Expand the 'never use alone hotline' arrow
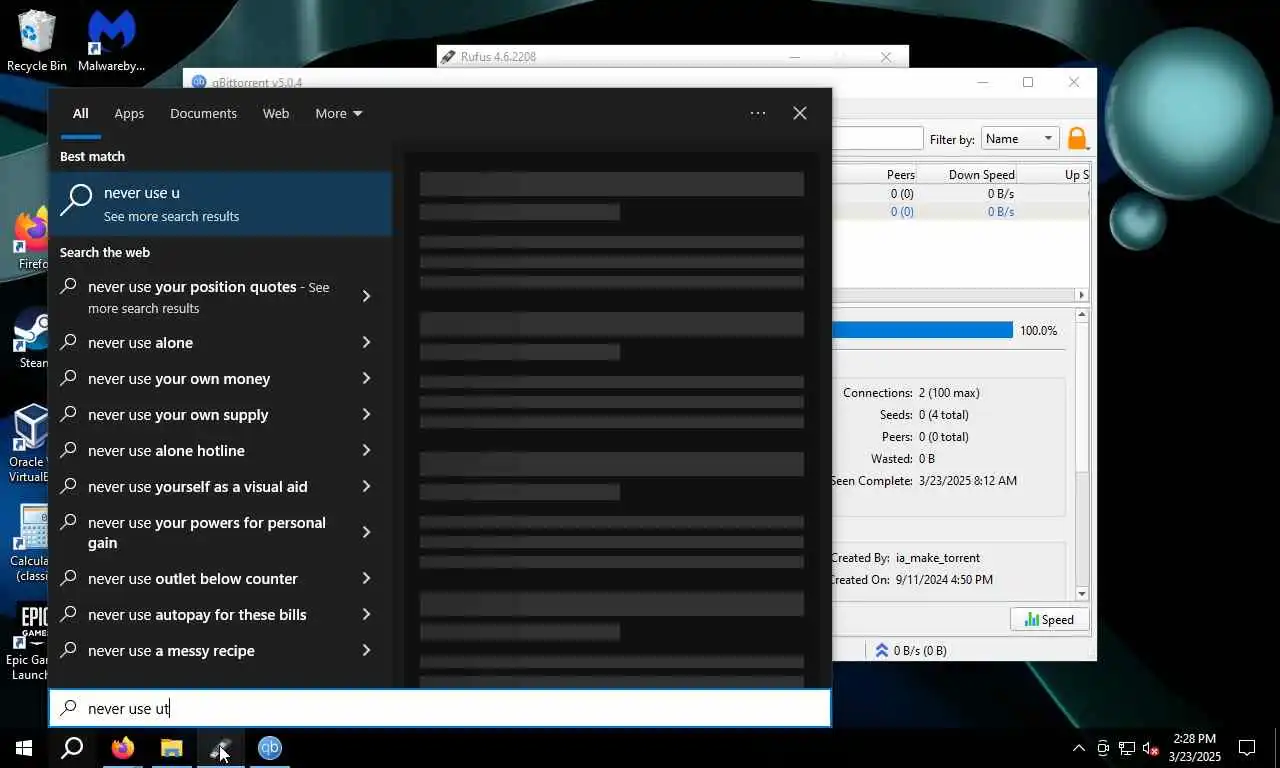The width and height of the screenshot is (1280, 768). click(x=366, y=450)
